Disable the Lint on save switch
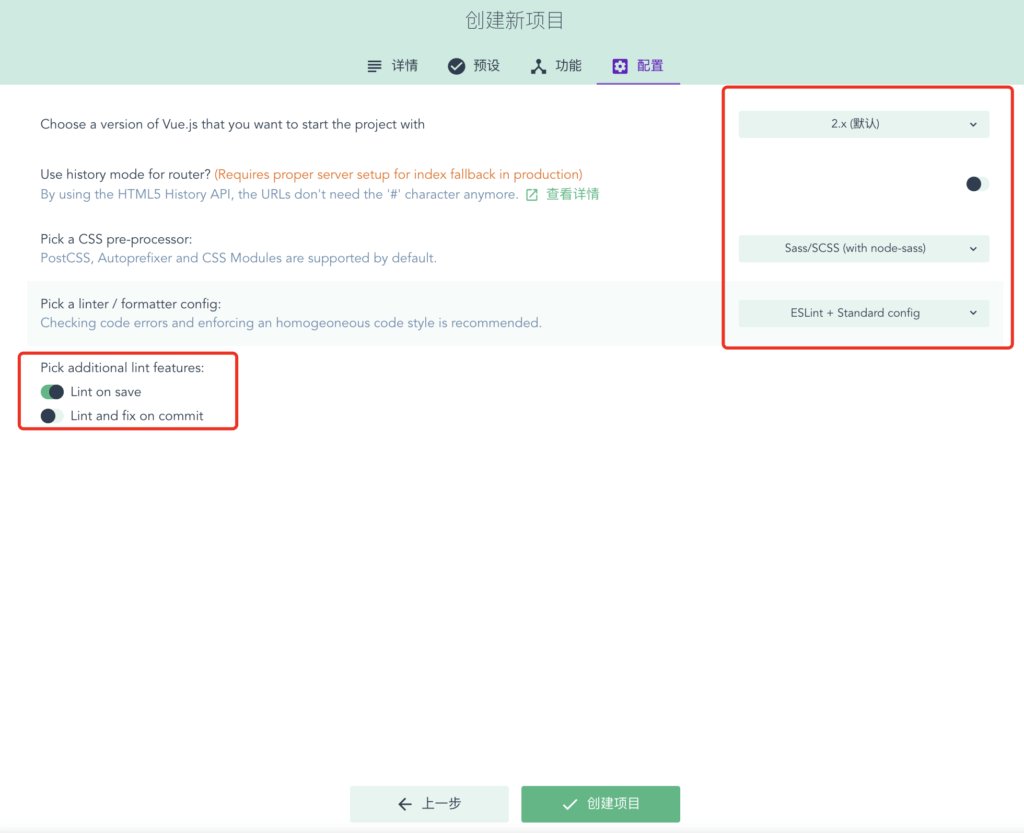 click(52, 392)
